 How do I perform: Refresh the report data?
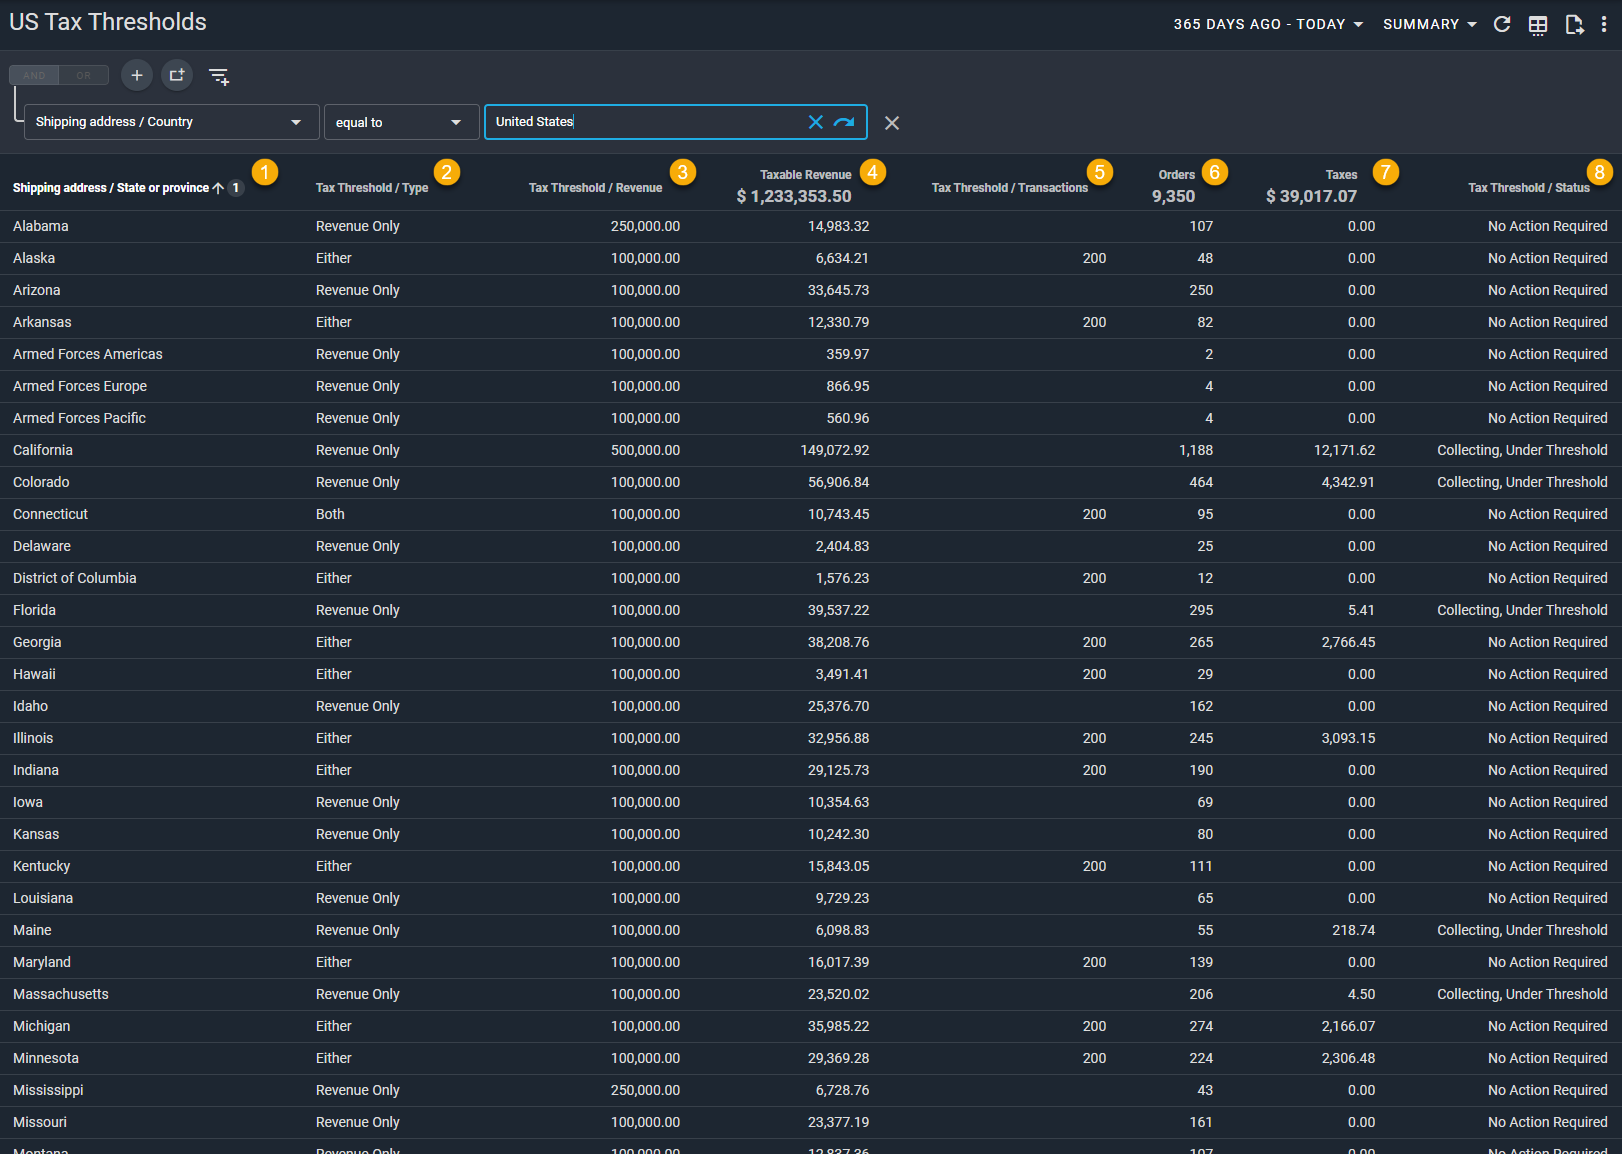pyautogui.click(x=1501, y=24)
